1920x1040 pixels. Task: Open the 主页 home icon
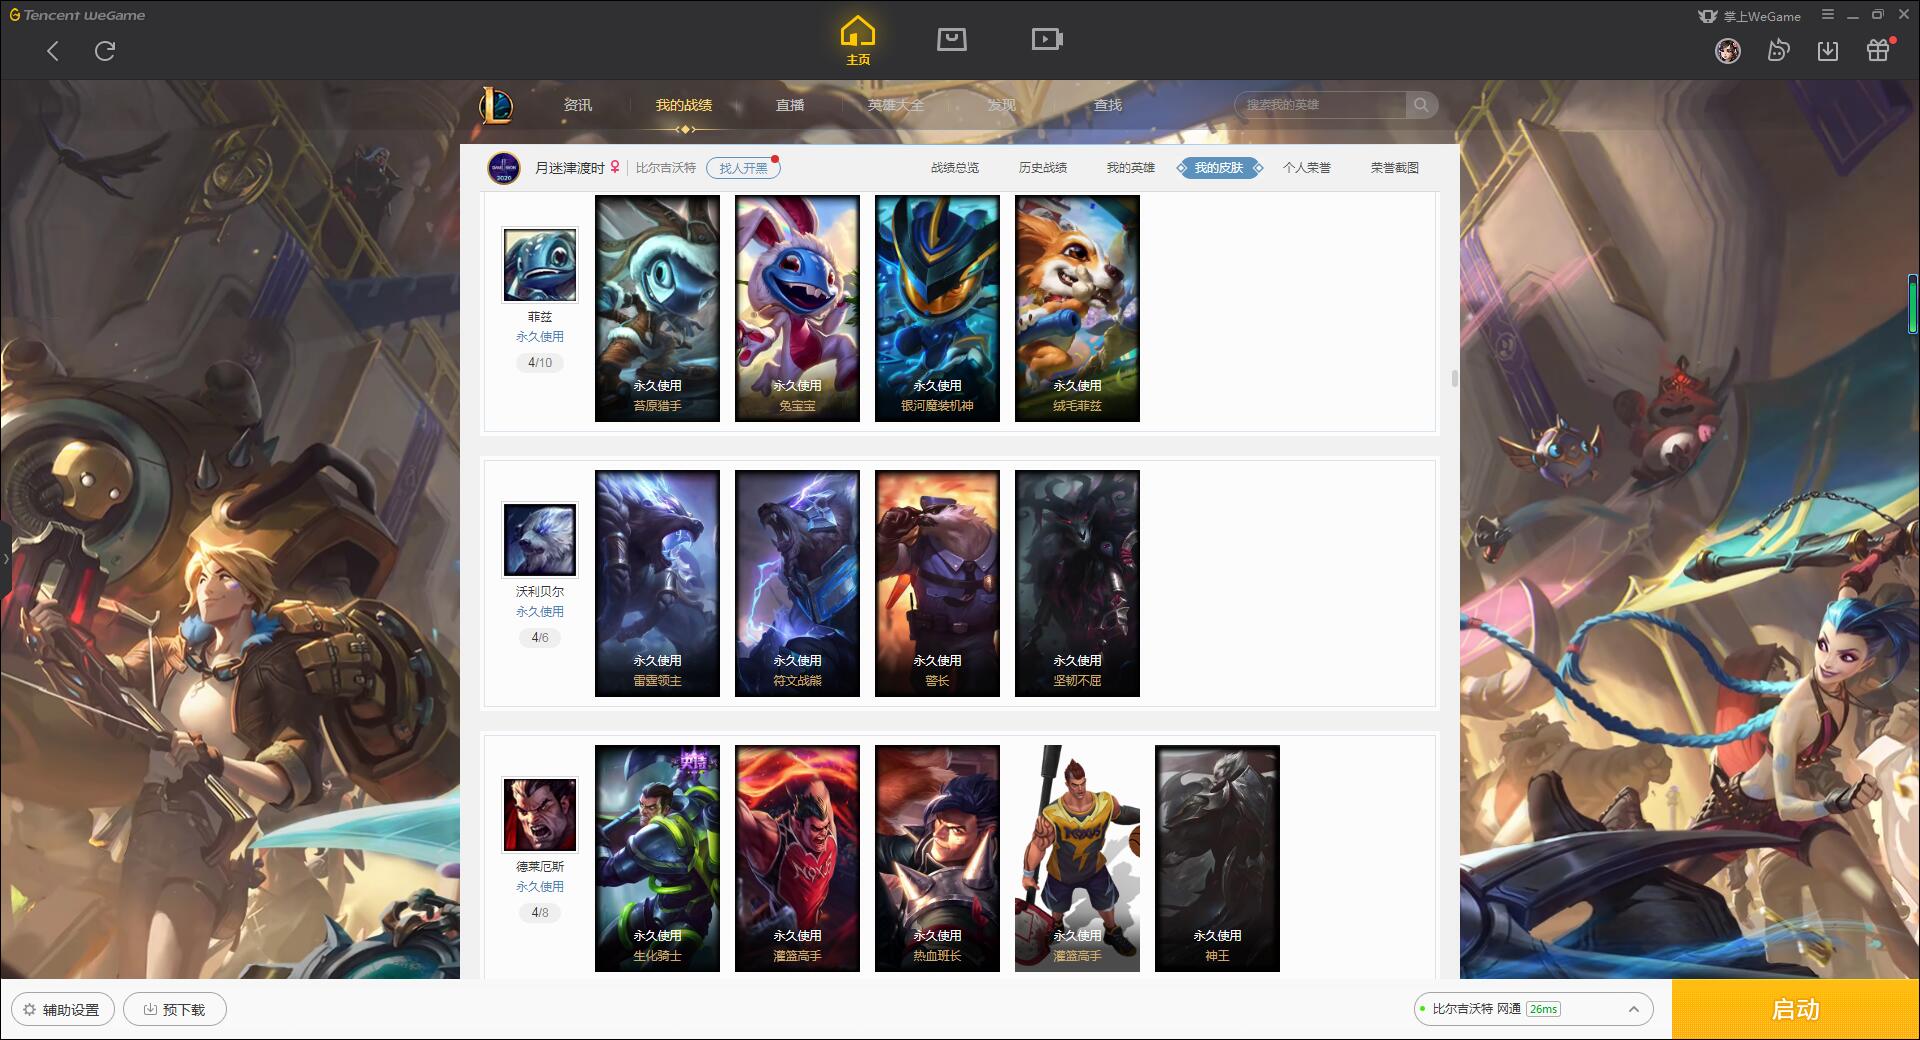point(858,41)
